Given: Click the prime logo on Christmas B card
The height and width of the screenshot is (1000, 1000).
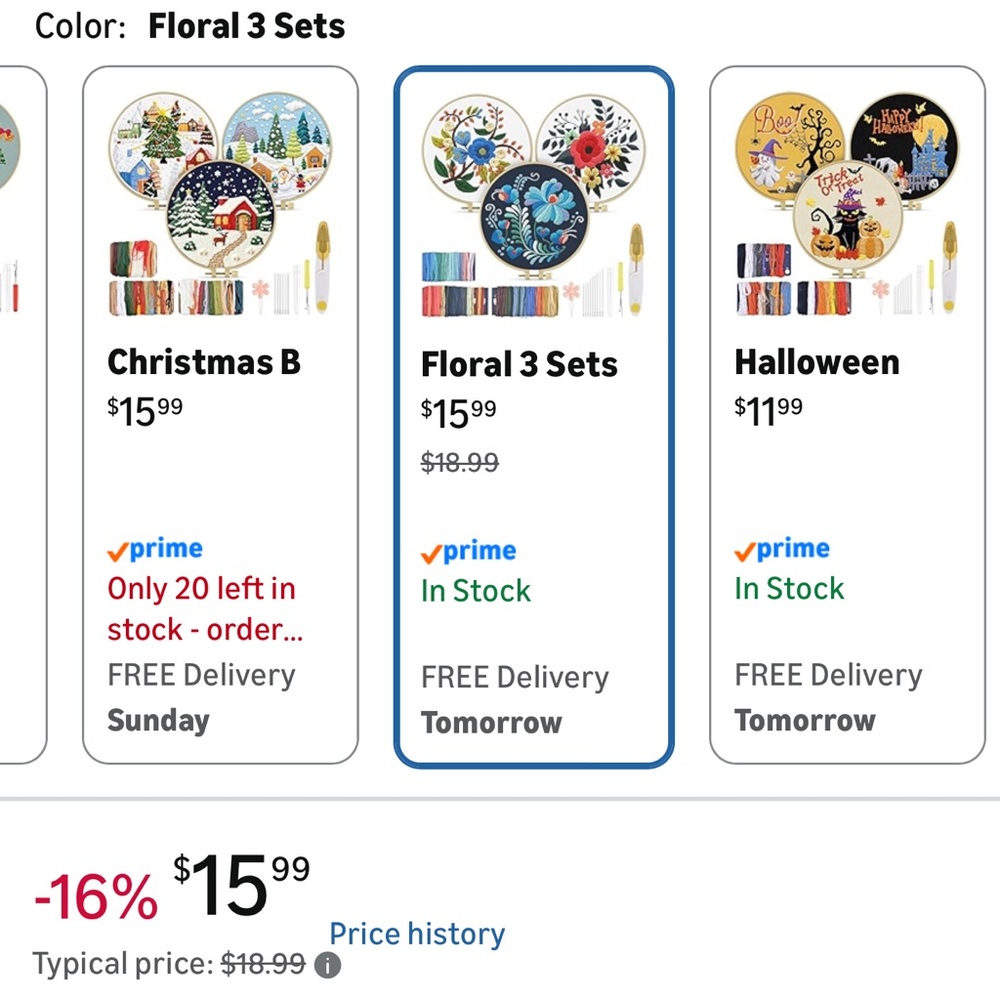Looking at the screenshot, I should [155, 549].
